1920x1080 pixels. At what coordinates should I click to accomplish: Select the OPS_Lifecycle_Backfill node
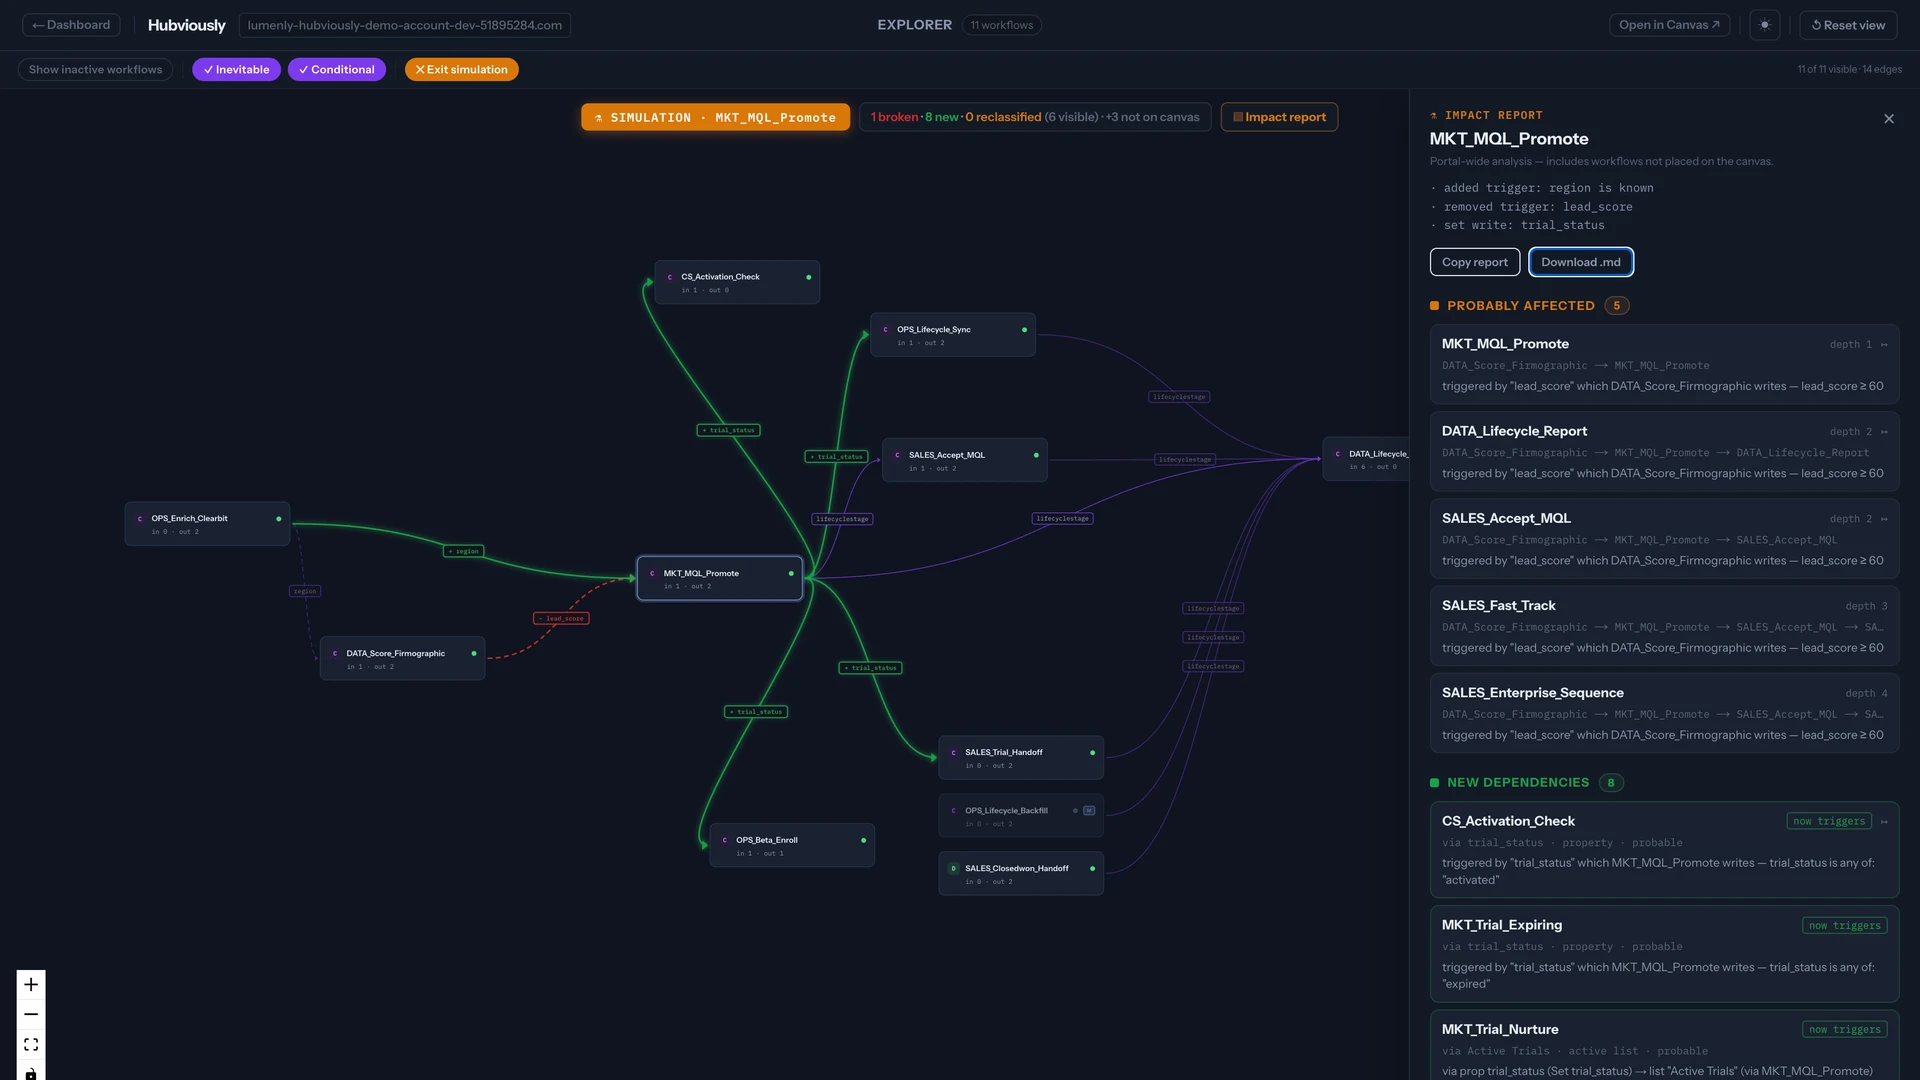click(1021, 816)
